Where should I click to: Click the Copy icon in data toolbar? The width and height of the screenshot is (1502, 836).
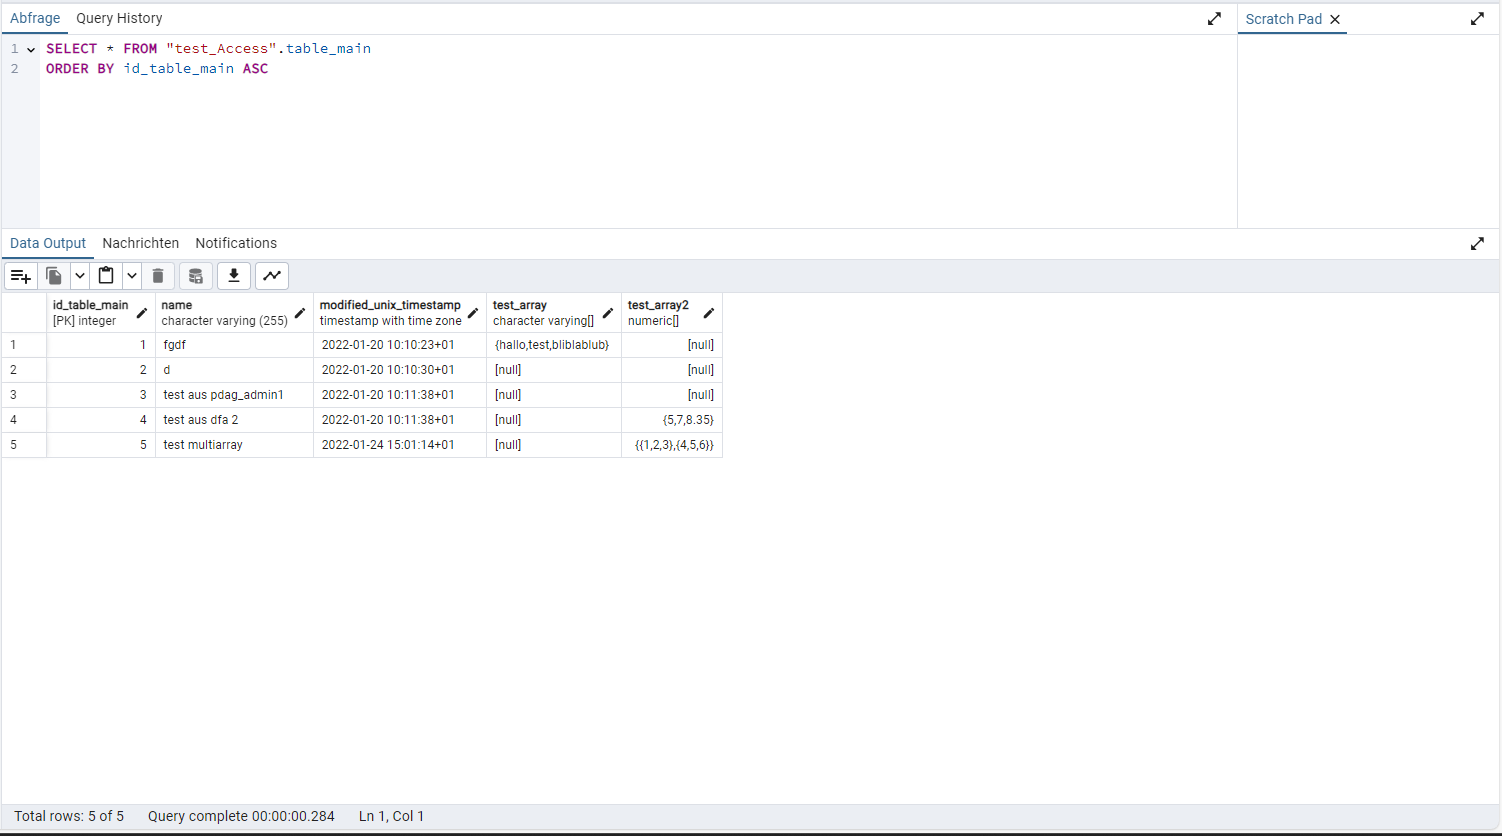[55, 276]
